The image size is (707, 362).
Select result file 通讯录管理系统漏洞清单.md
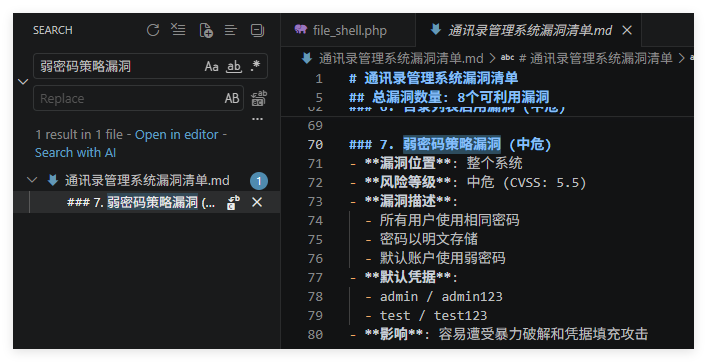147,181
